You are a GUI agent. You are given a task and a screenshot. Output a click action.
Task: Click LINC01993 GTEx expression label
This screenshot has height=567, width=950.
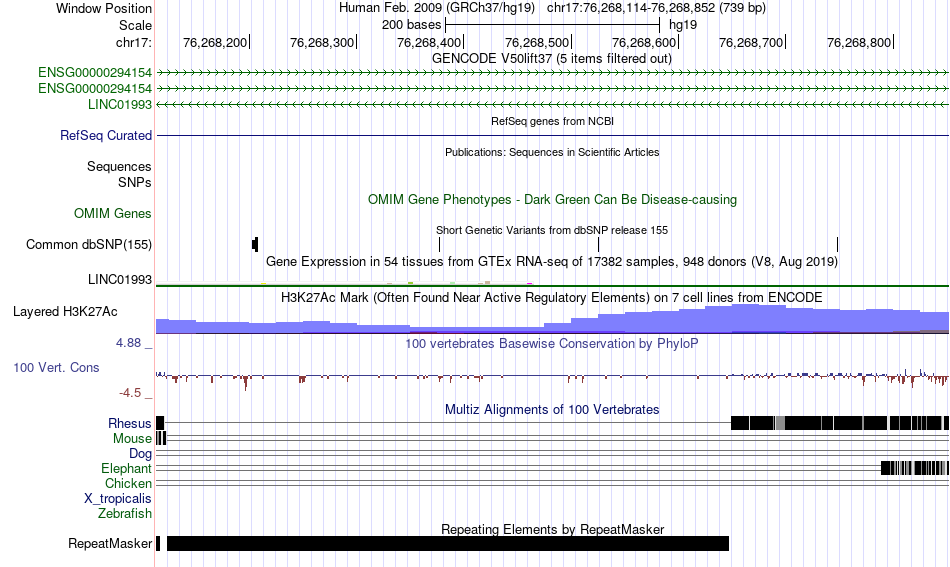pos(120,279)
